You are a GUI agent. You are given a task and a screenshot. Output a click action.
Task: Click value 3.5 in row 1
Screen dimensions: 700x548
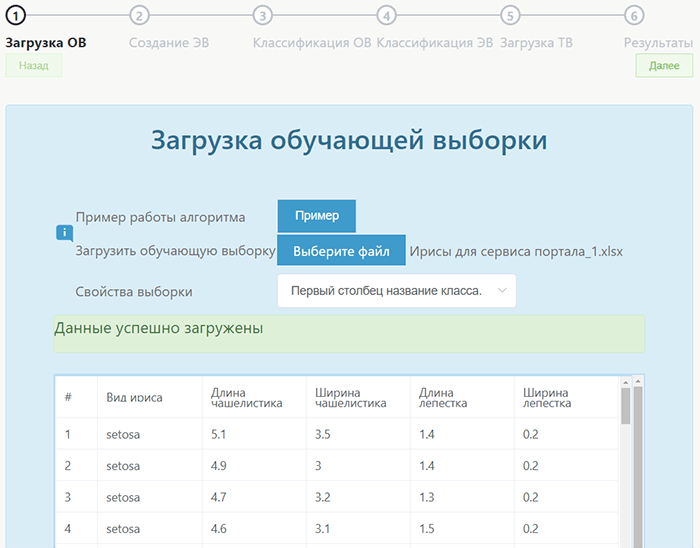coord(323,434)
